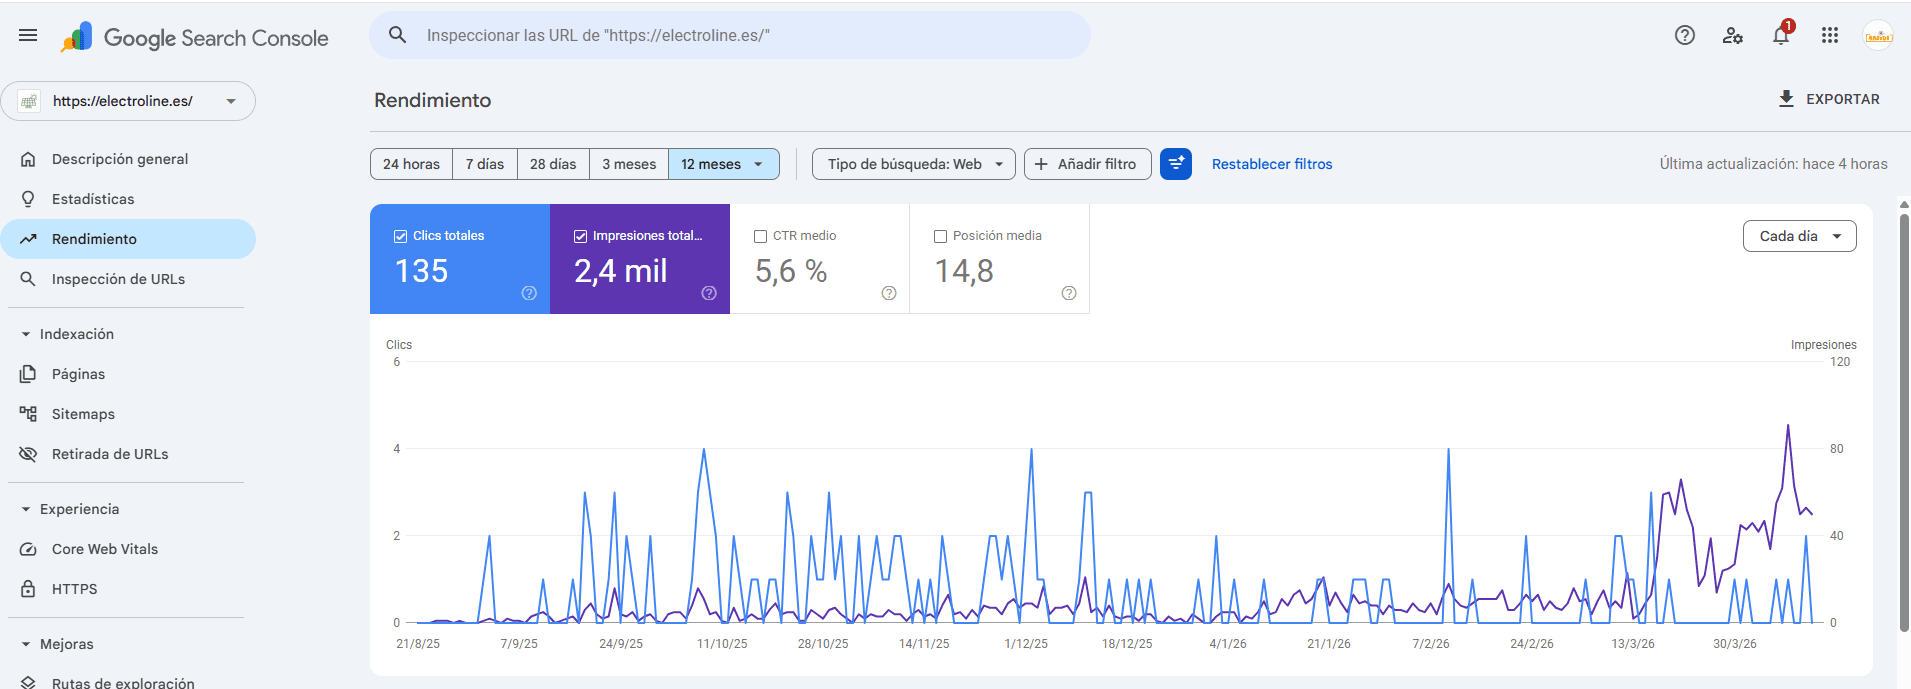The width and height of the screenshot is (1911, 689).
Task: Click the Google Search Console logo
Action: pos(194,38)
